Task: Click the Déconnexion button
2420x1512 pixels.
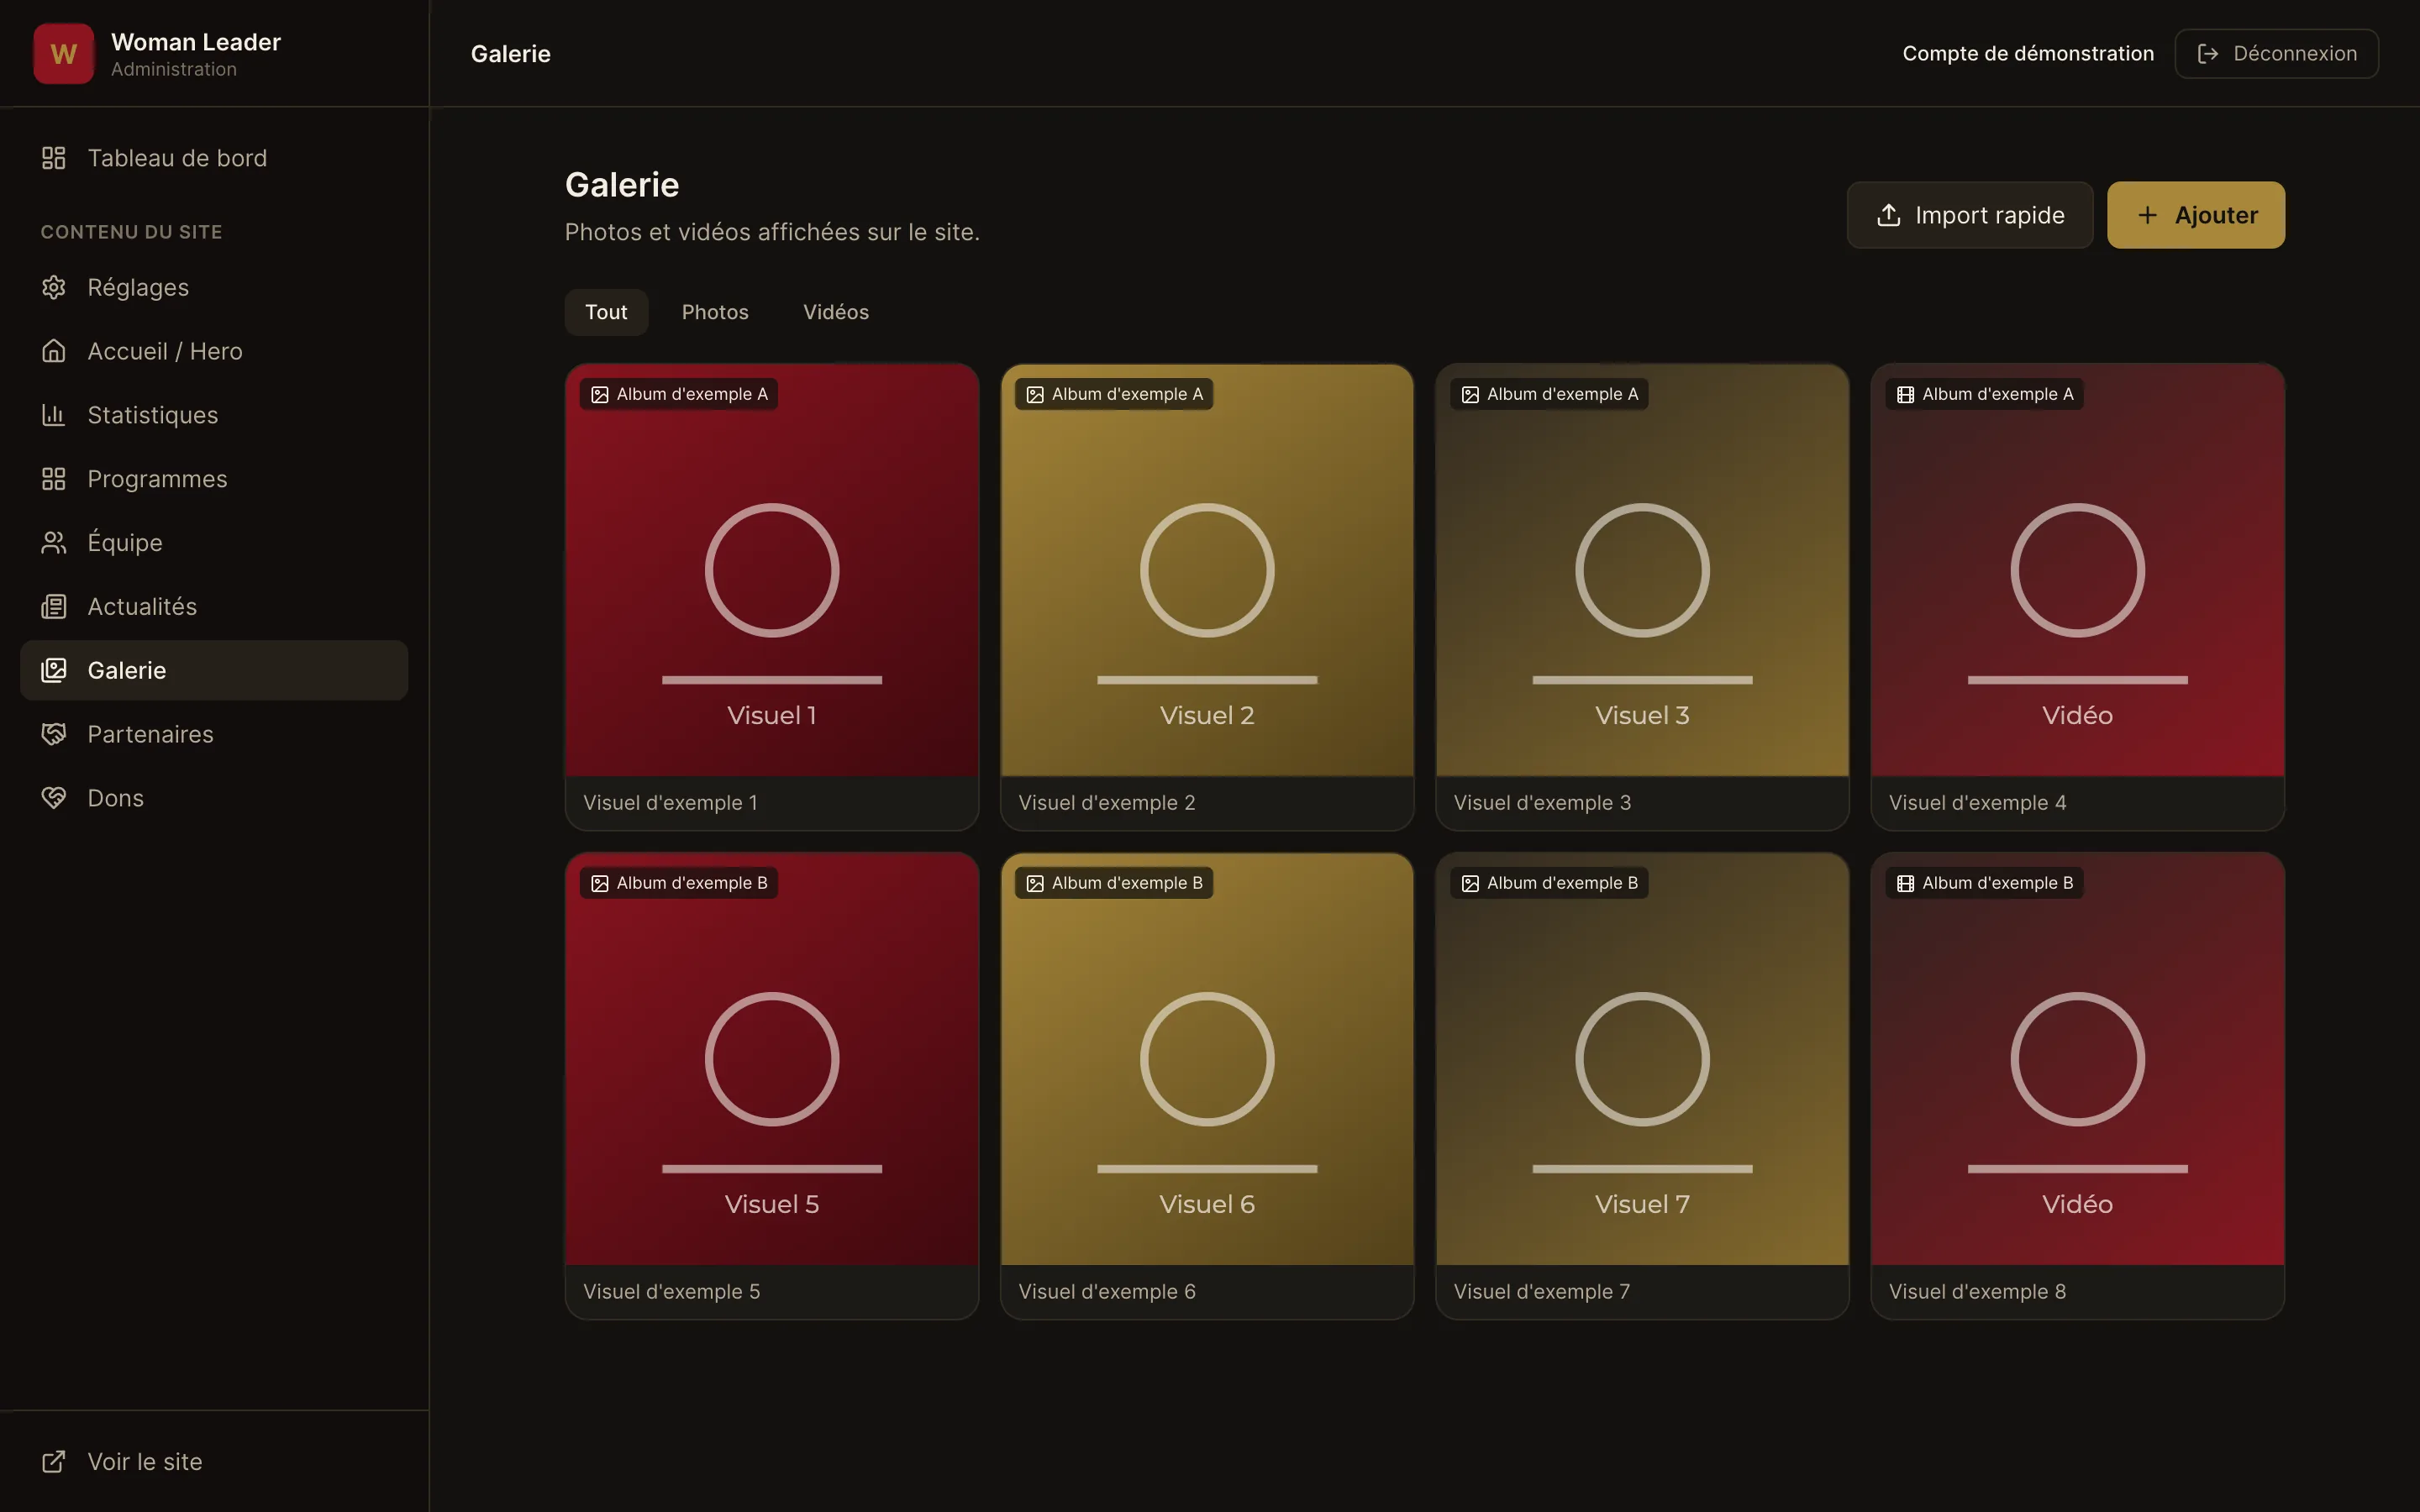Action: (x=2276, y=54)
